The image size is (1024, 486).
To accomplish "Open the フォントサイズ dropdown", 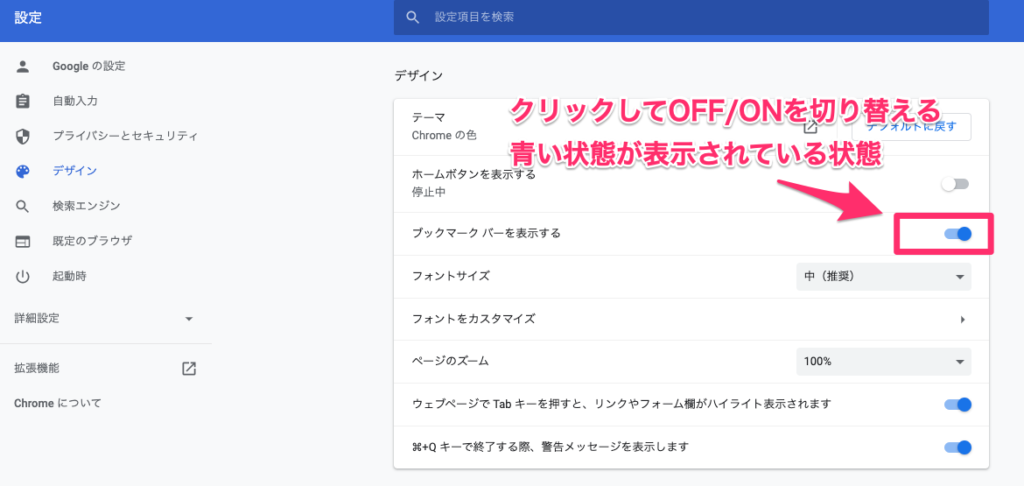I will pyautogui.click(x=883, y=276).
